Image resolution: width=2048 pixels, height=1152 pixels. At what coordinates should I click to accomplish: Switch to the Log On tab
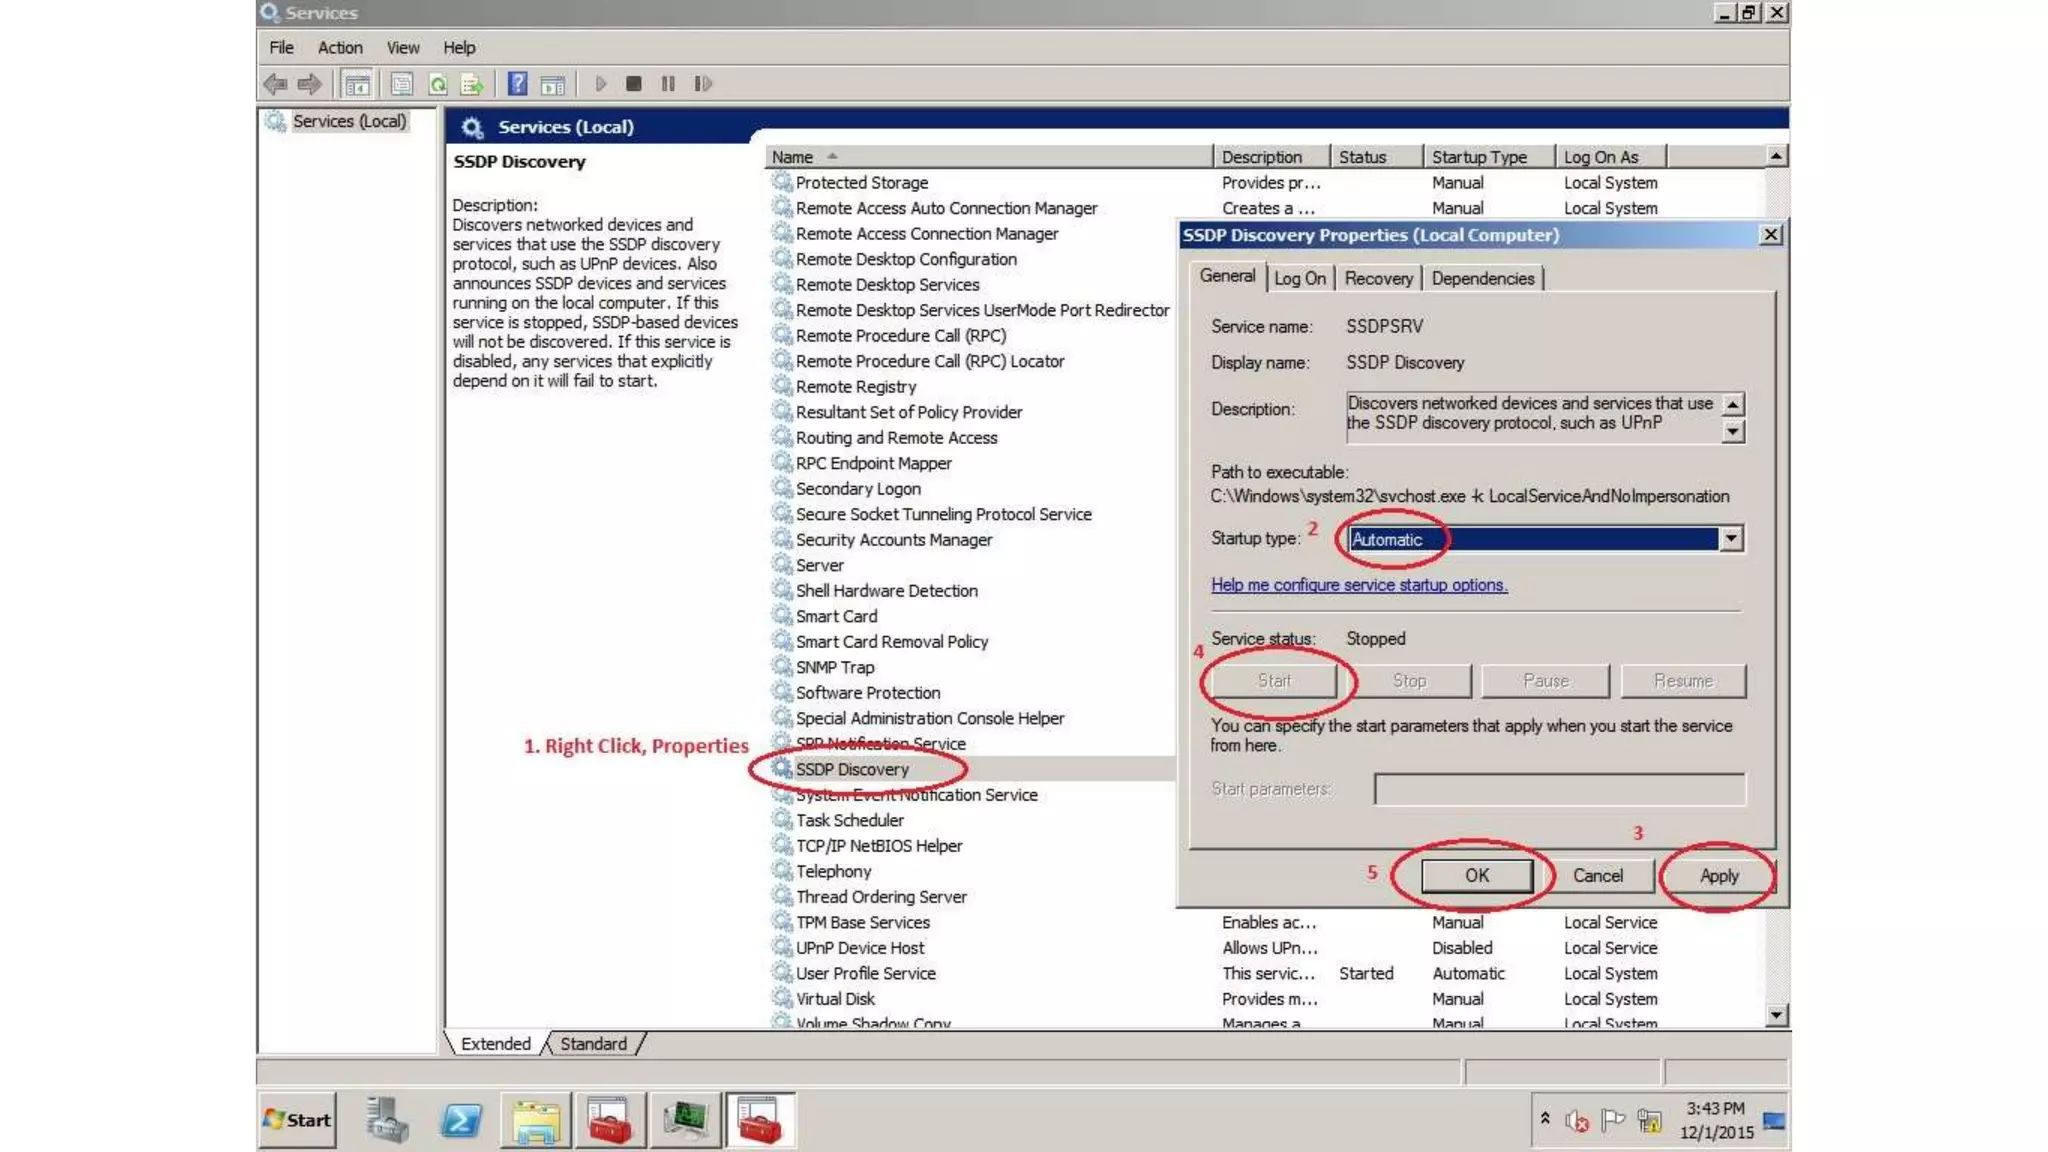click(1299, 279)
